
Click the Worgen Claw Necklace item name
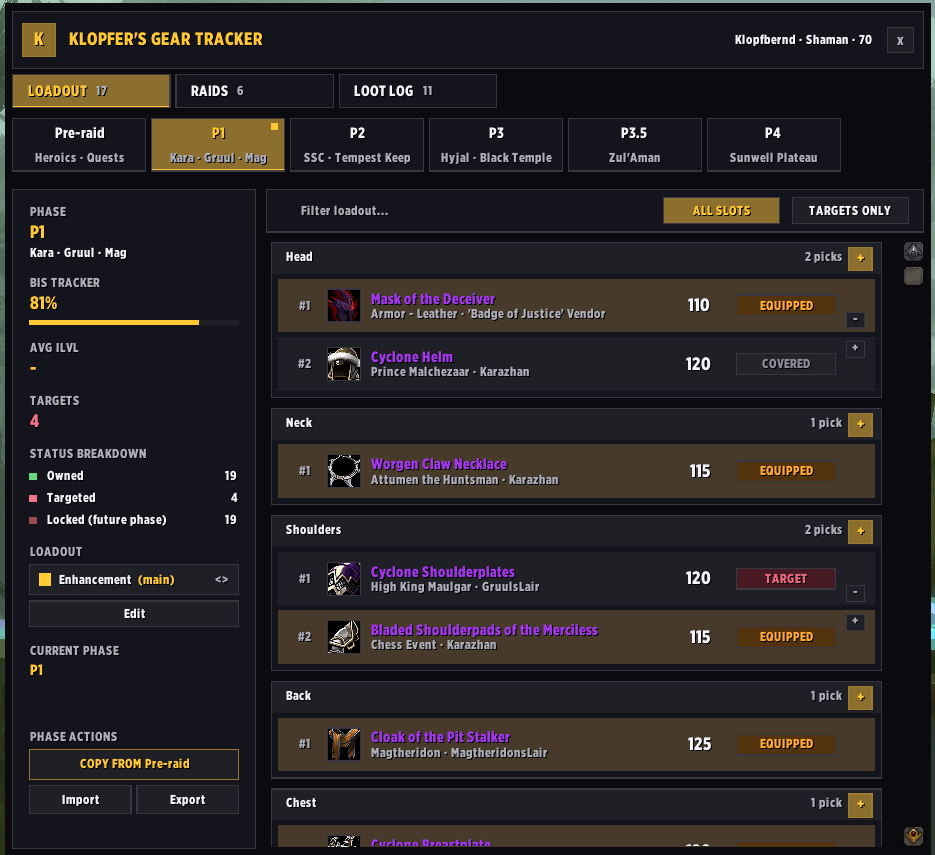(x=439, y=464)
